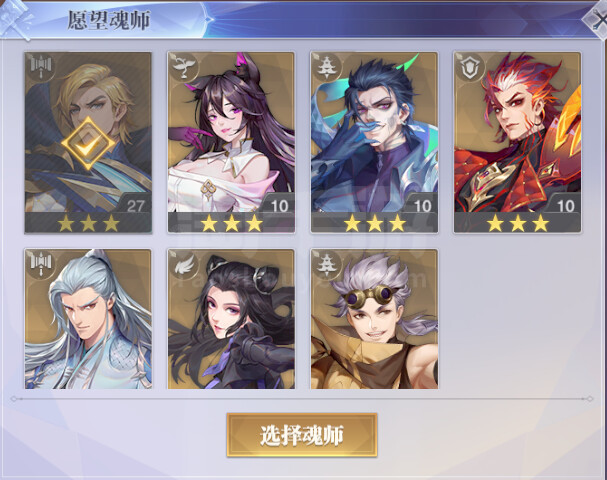The width and height of the screenshot is (607, 480).
Task: Click the shield class icon on red-haired card
Action: tap(470, 67)
